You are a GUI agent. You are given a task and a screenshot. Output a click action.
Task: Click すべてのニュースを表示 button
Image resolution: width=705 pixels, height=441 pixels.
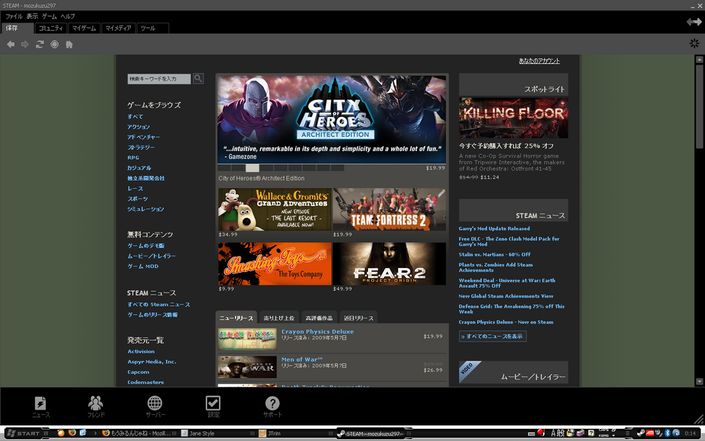tap(492, 336)
